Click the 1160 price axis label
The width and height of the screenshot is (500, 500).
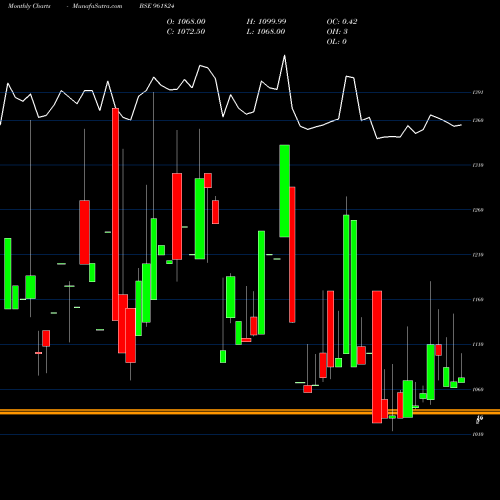[478, 300]
